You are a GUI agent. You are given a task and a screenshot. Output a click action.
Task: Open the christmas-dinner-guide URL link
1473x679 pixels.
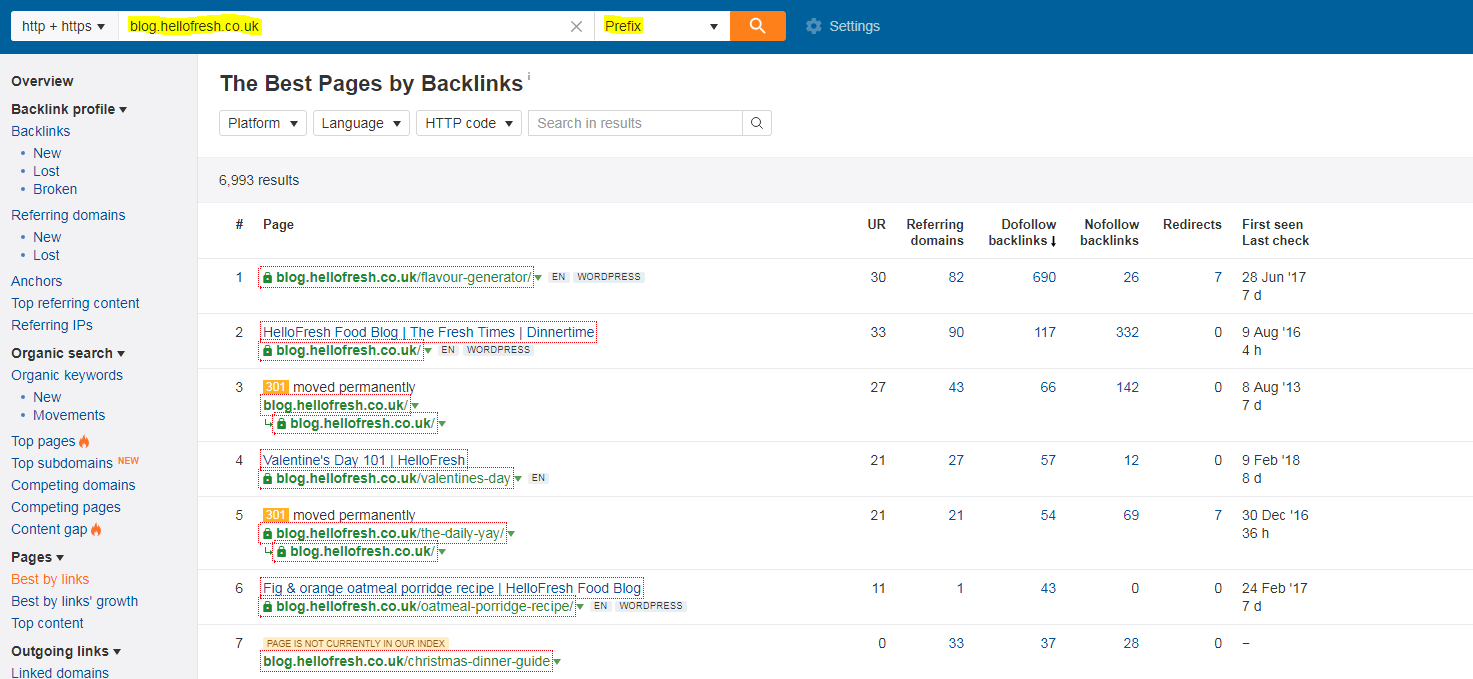tap(407, 661)
